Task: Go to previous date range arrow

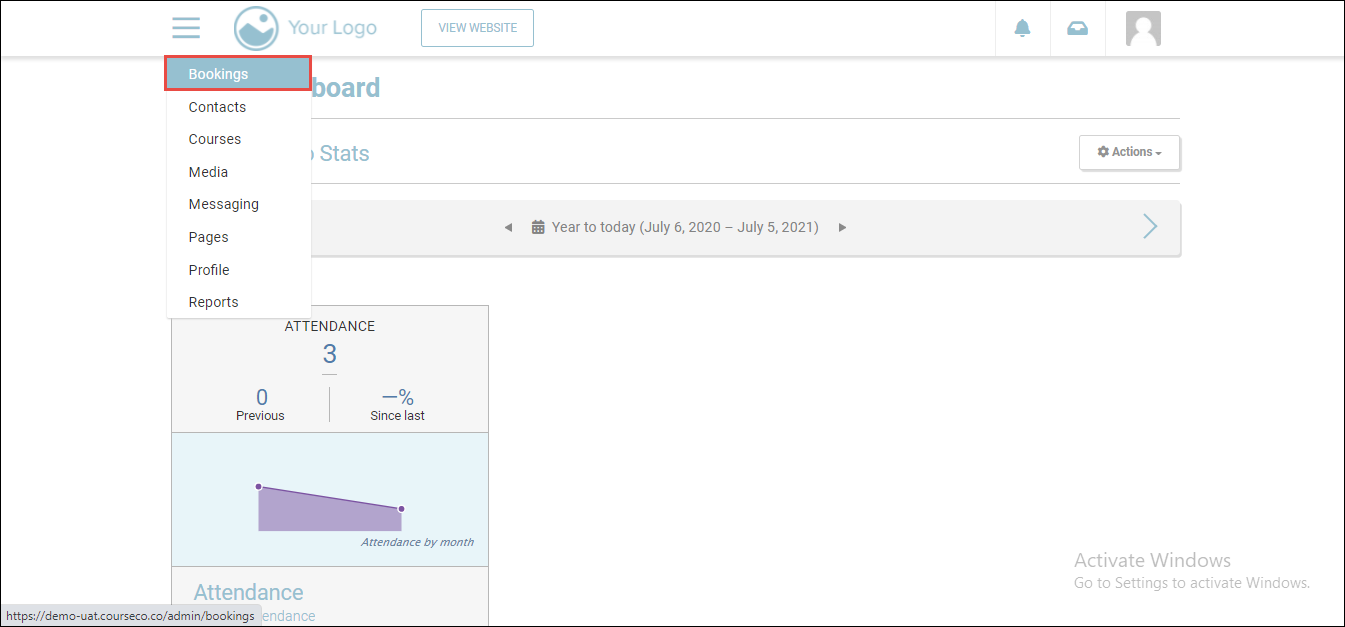Action: 508,228
